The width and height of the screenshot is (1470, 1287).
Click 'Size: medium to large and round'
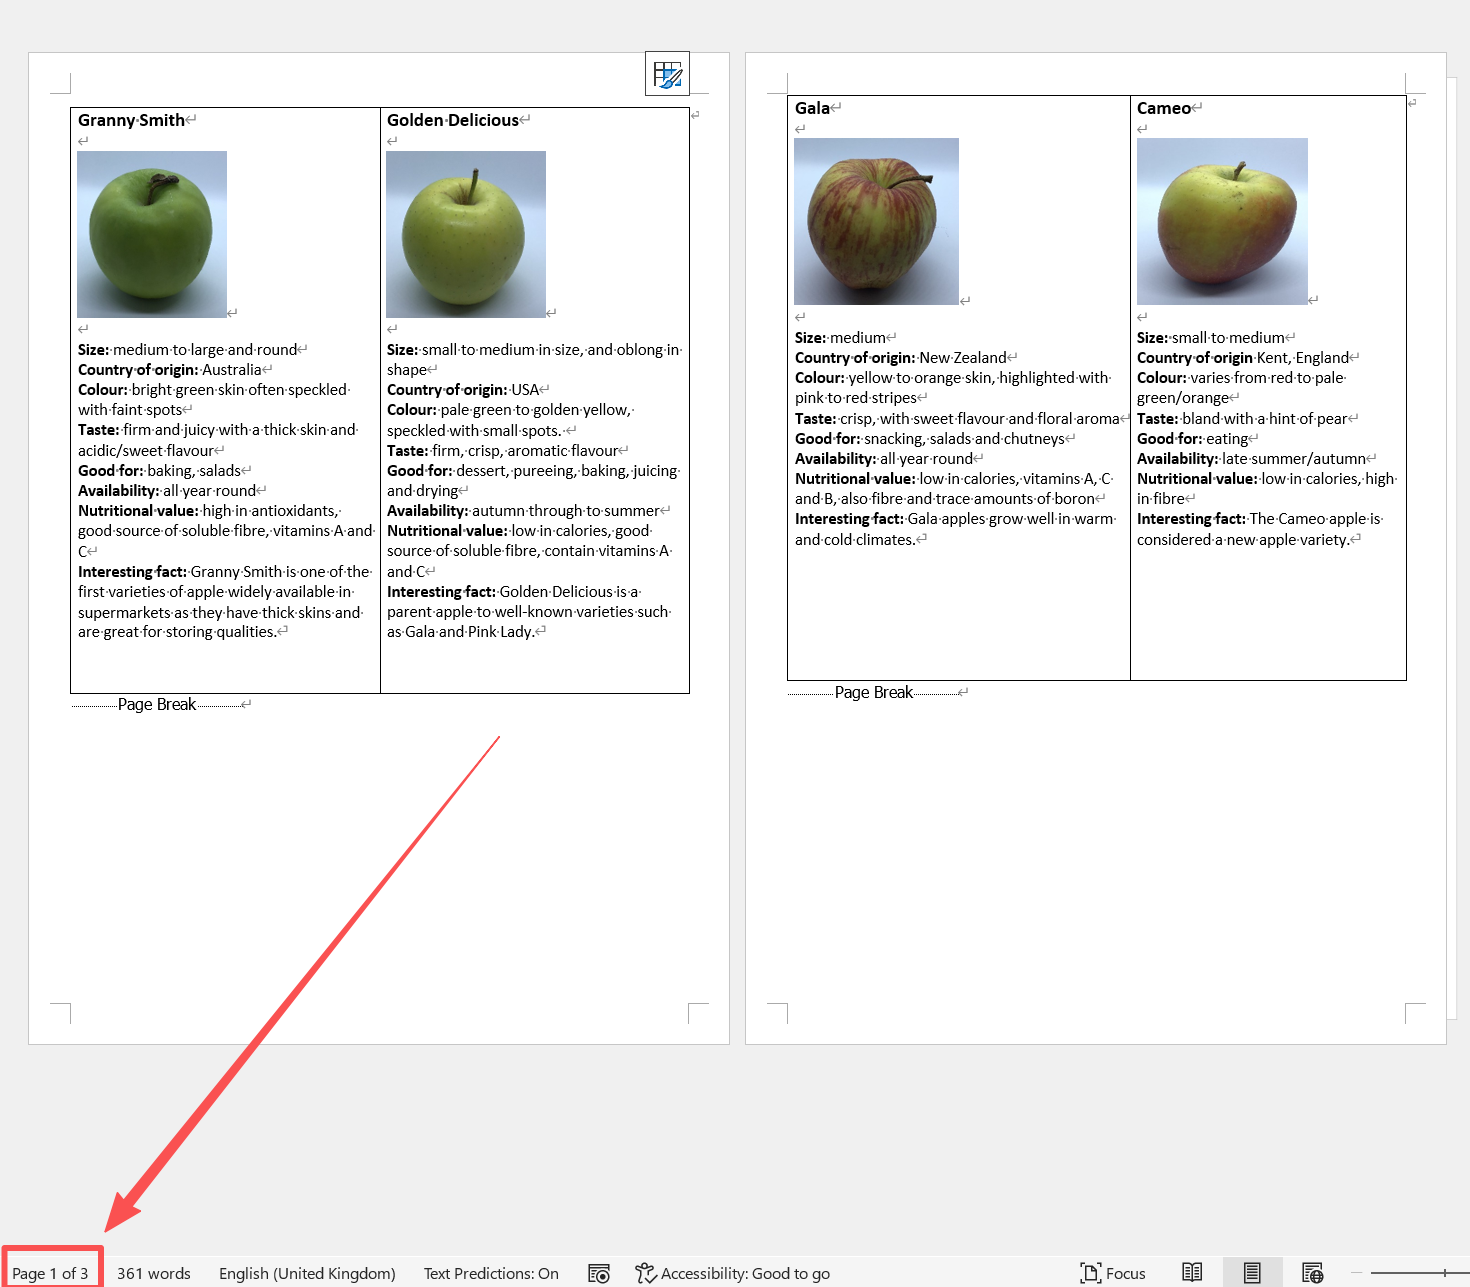pos(188,350)
